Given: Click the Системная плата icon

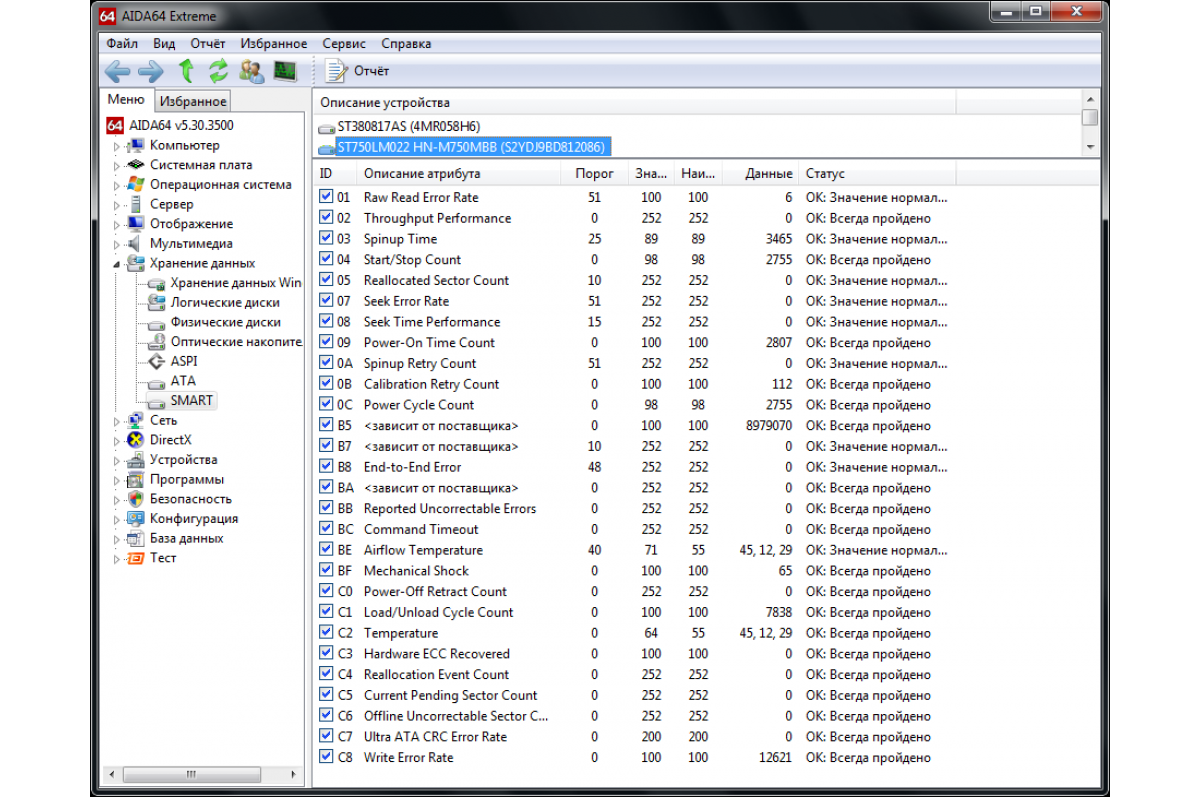Looking at the screenshot, I should click(x=136, y=165).
